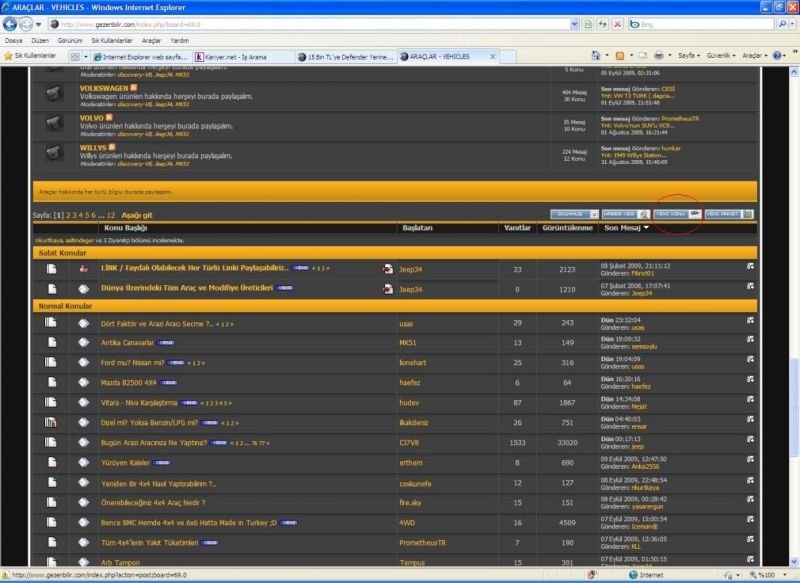The width and height of the screenshot is (800, 583).
Task: Click the Print icon in command bar
Action: pos(659,56)
